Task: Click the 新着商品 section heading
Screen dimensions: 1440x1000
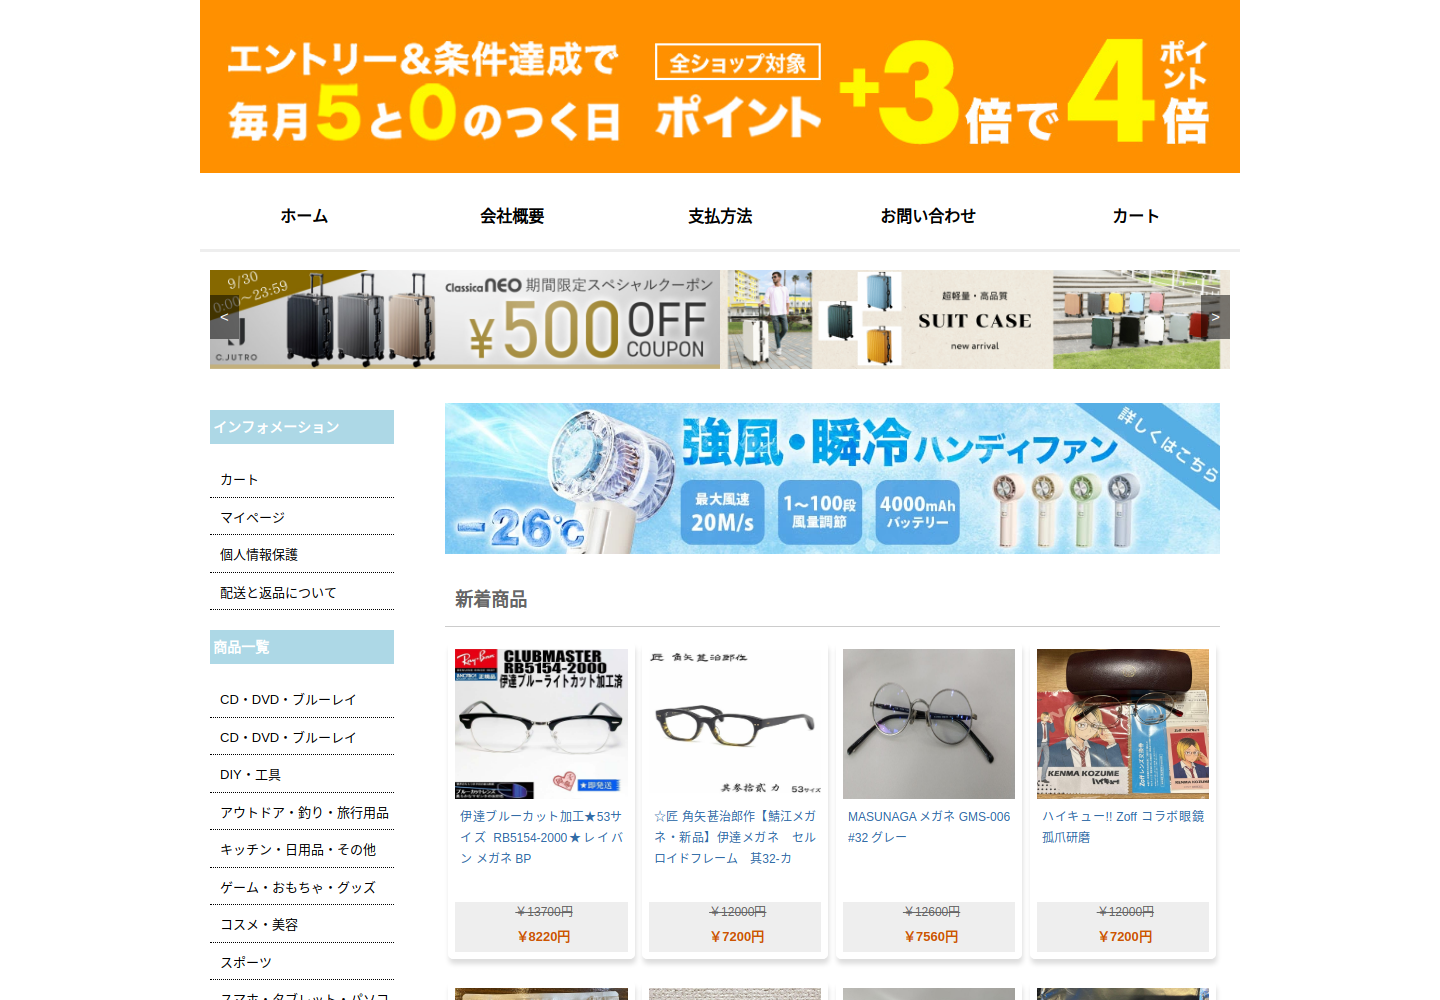Action: click(x=491, y=599)
